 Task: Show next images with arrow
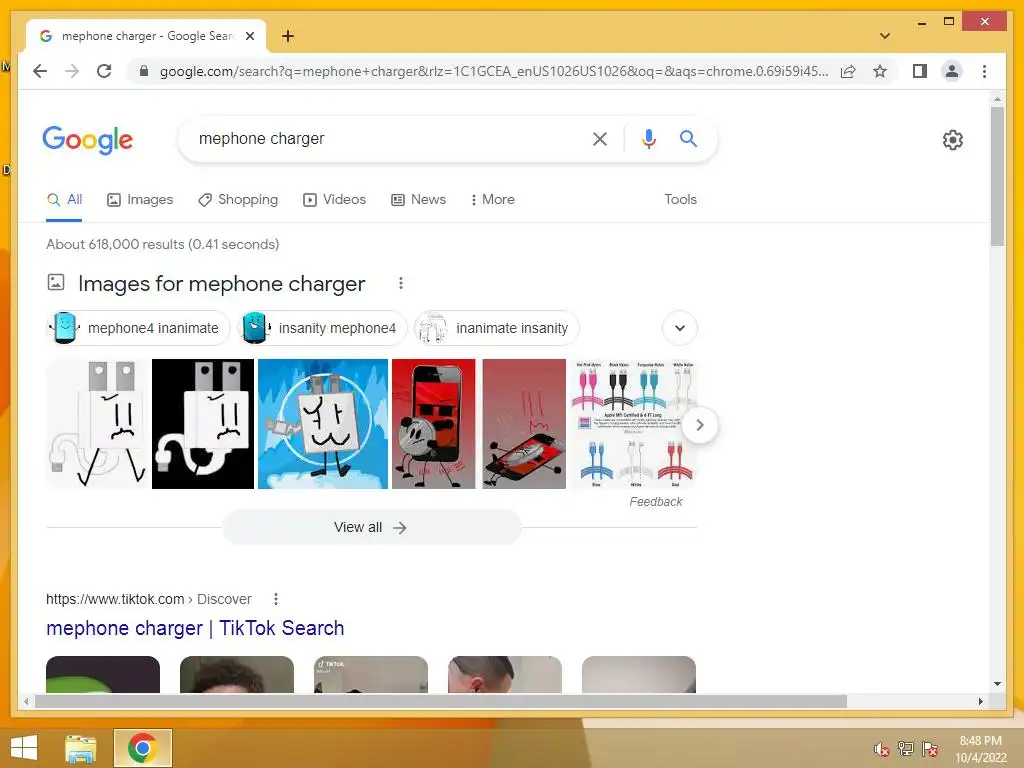point(699,425)
